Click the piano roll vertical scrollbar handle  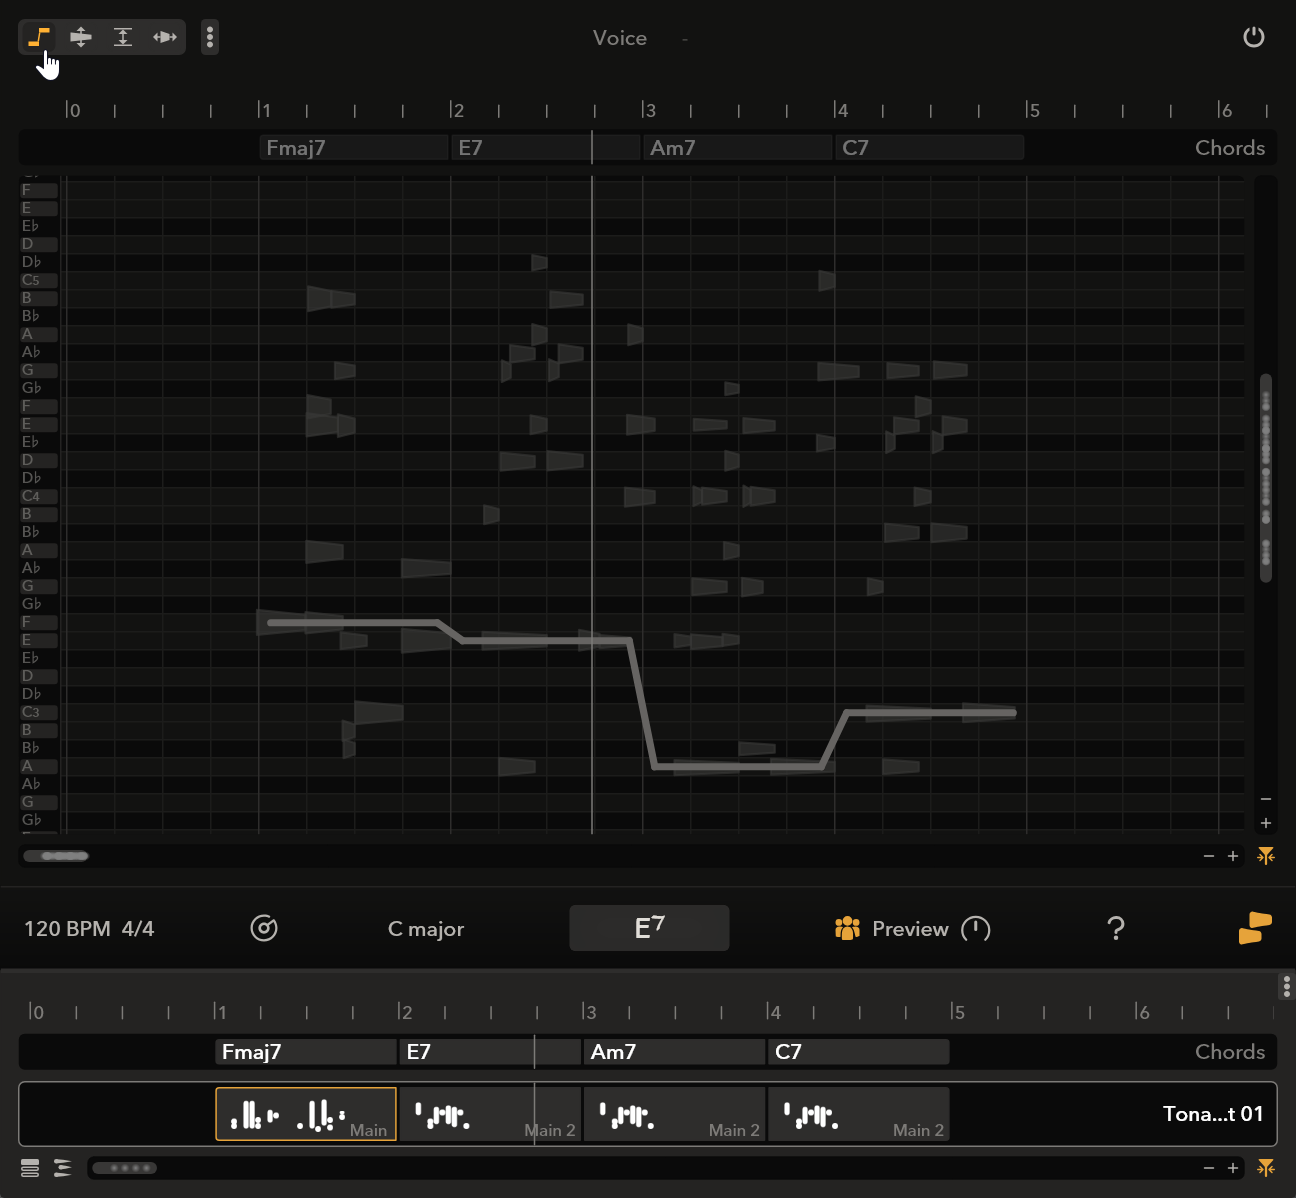1266,478
